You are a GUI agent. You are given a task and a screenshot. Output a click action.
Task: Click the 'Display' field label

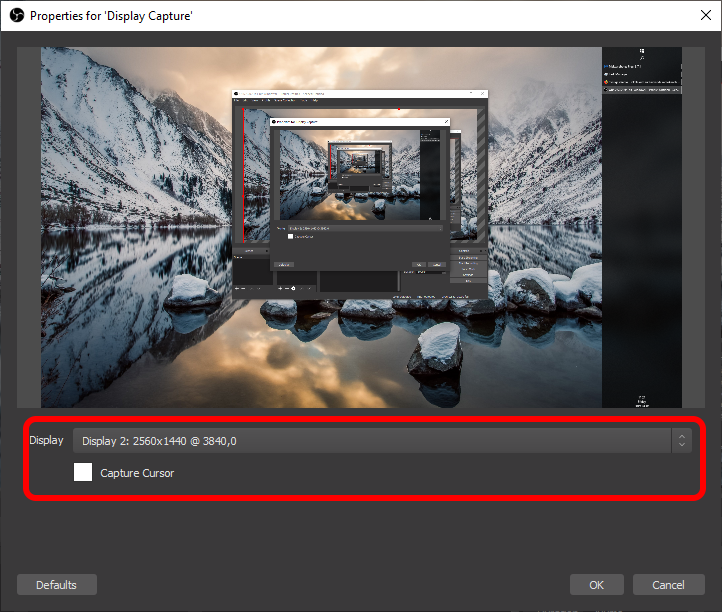tap(46, 440)
